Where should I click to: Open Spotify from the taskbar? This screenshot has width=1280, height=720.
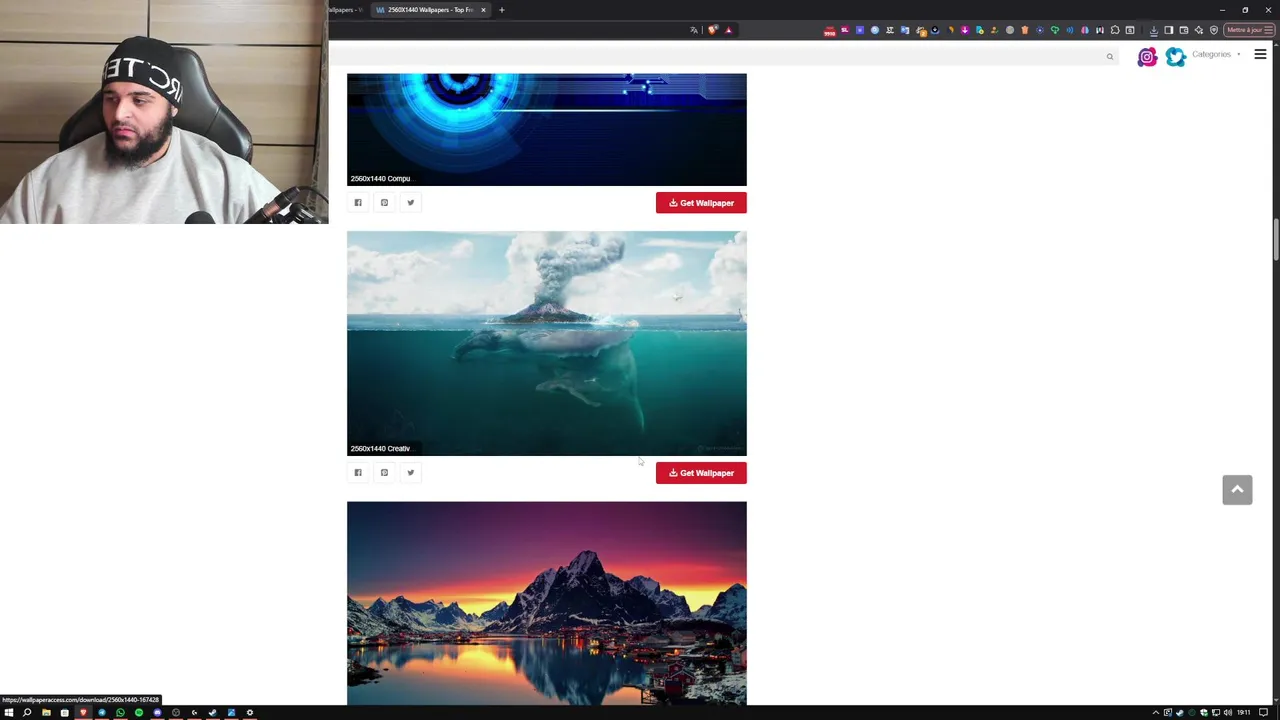tap(139, 712)
